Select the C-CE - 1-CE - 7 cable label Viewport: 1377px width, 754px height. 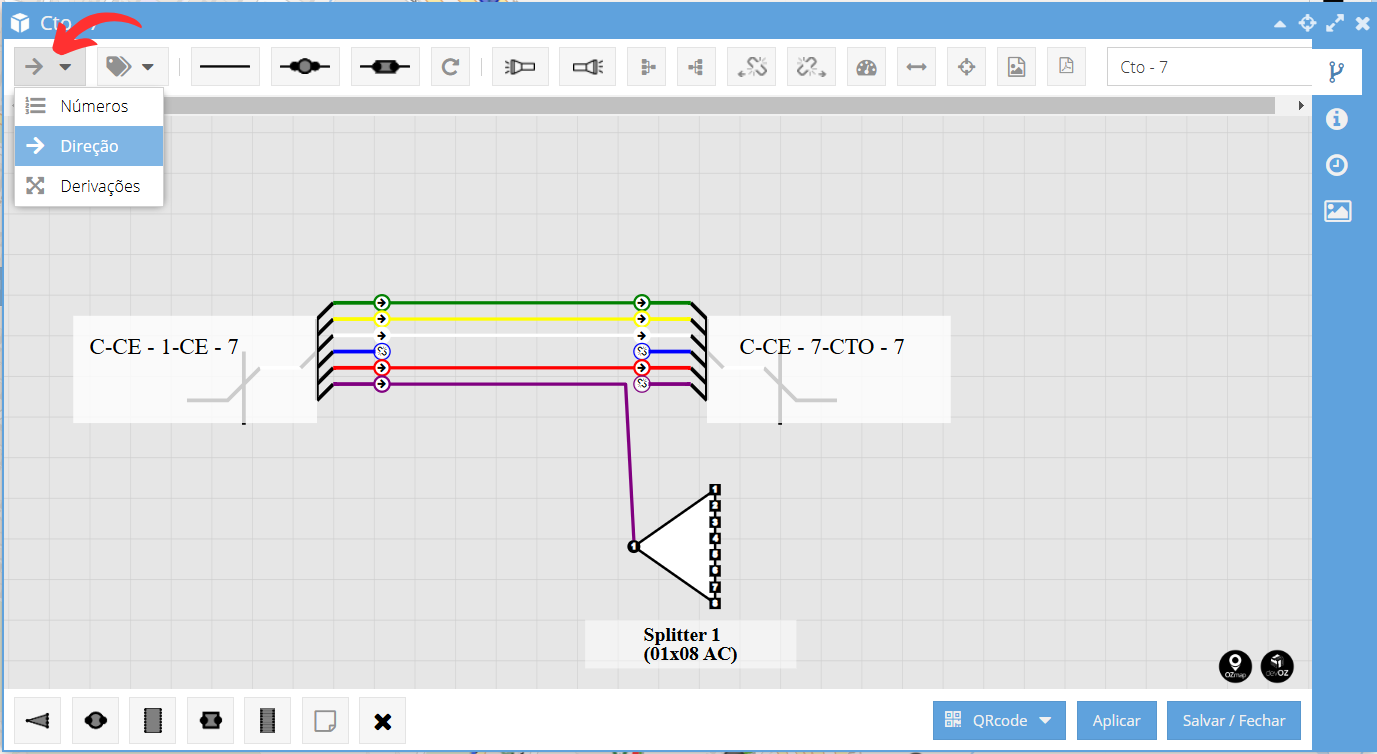click(x=164, y=347)
